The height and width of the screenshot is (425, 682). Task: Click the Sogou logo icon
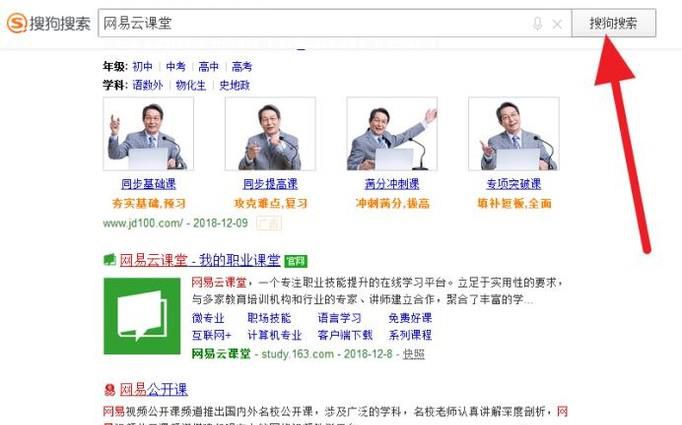17,23
